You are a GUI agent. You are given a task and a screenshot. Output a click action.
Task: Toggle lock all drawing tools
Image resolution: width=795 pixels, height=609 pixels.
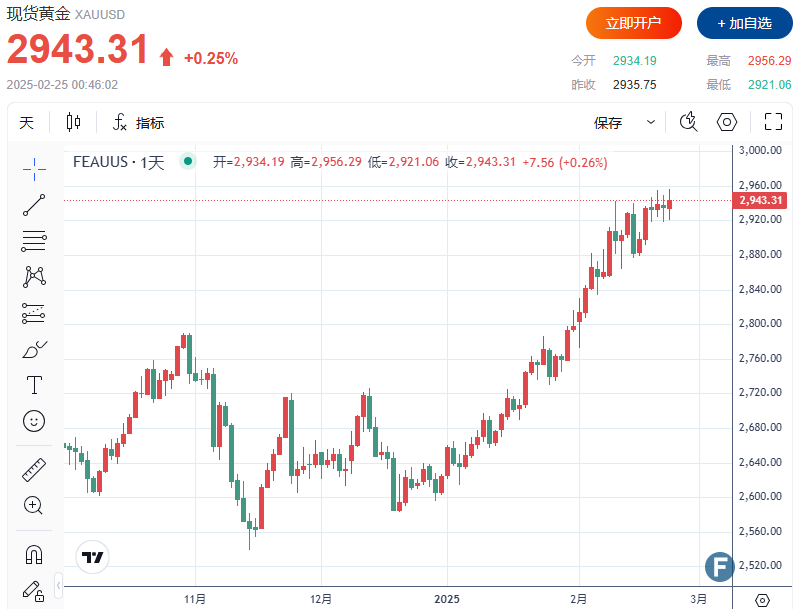click(x=34, y=589)
